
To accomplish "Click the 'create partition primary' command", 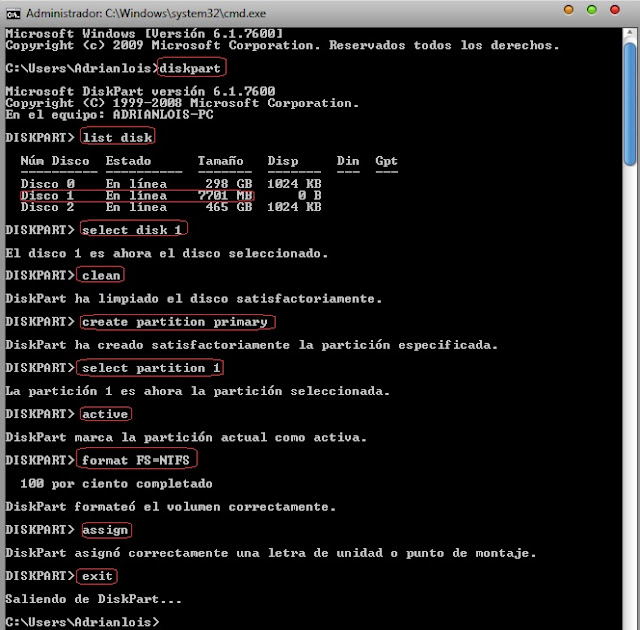I will point(175,322).
